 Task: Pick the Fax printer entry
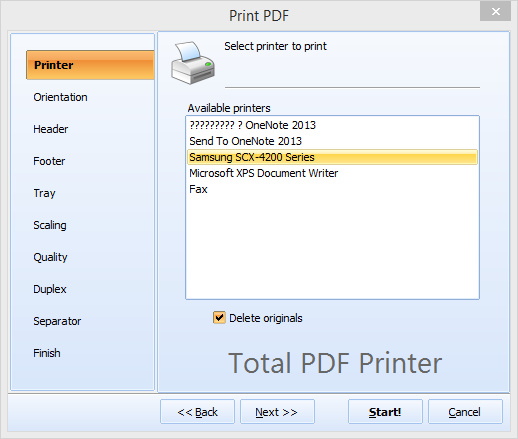coord(332,189)
